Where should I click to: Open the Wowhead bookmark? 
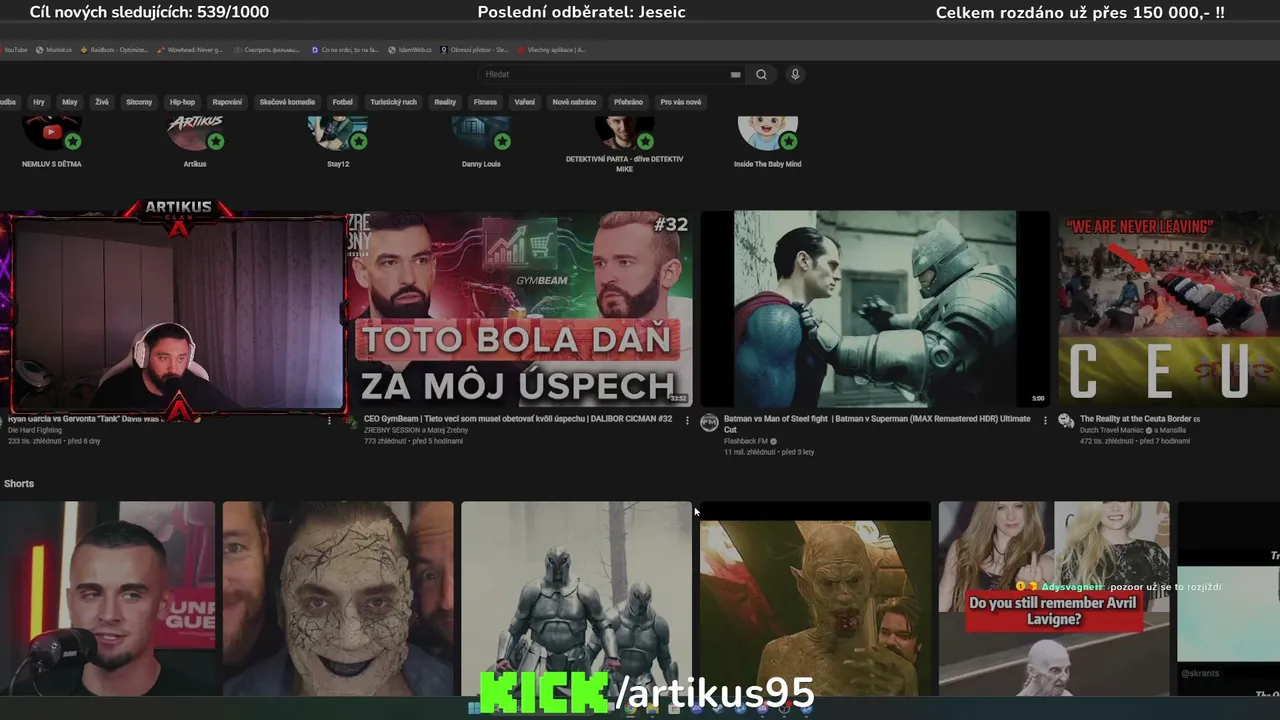click(190, 49)
